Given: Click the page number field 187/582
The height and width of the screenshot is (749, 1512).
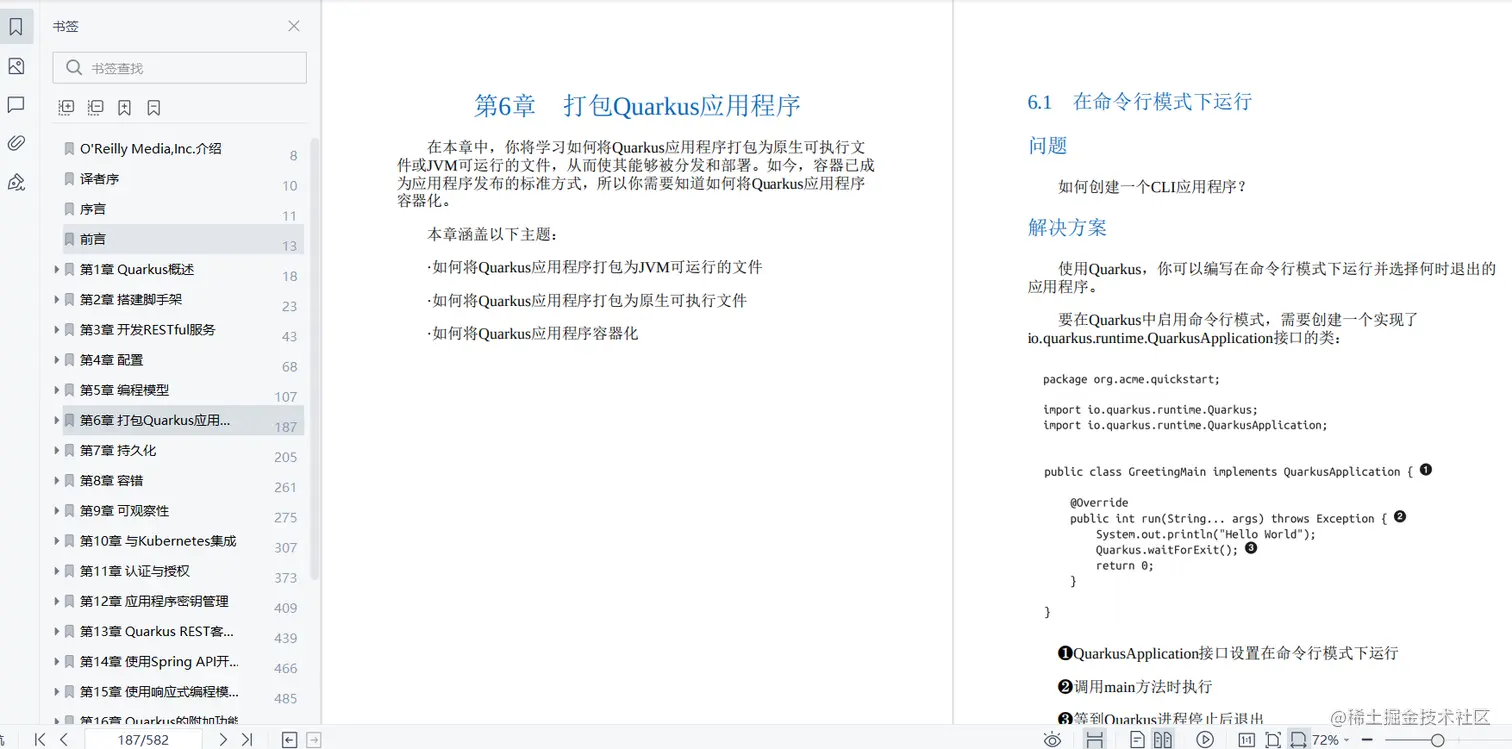Looking at the screenshot, I should (143, 740).
